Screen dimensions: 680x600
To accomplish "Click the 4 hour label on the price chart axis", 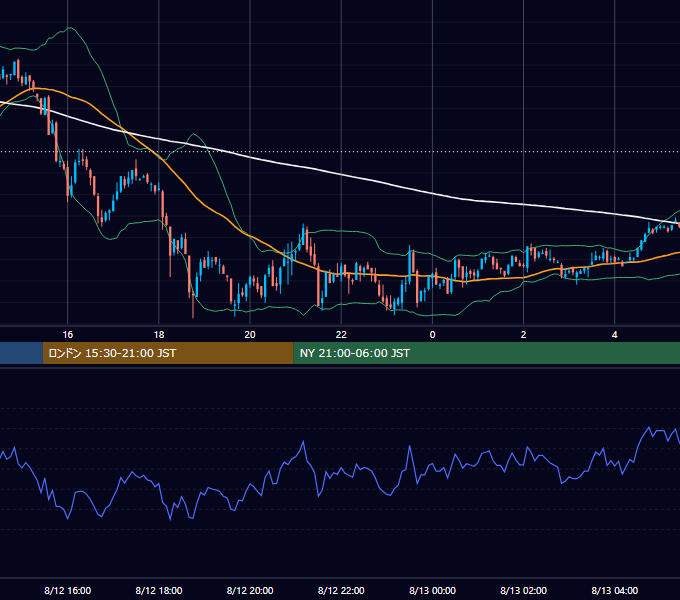I will click(615, 334).
